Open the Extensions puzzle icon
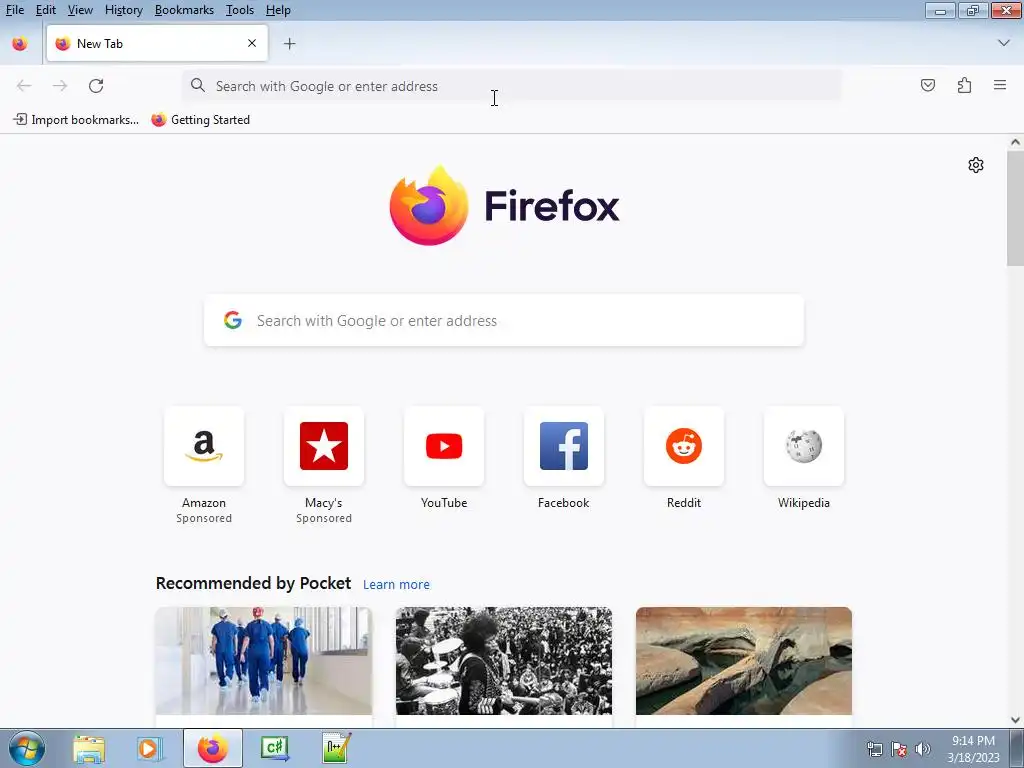This screenshot has height=768, width=1024. (x=964, y=85)
